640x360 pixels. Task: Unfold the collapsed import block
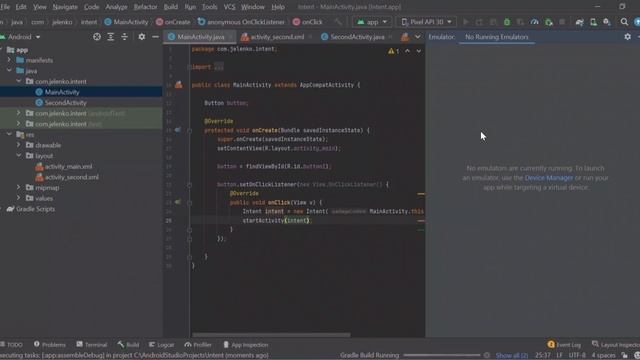click(x=189, y=67)
